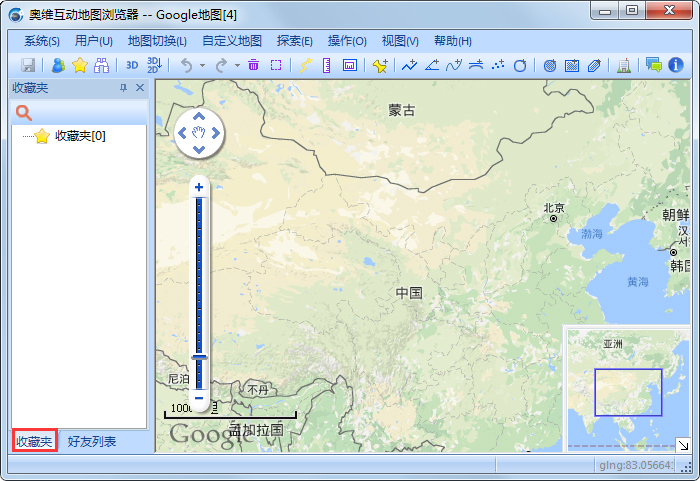Open the chat bubbles message icon
700x481 pixels.
pyautogui.click(x=654, y=65)
